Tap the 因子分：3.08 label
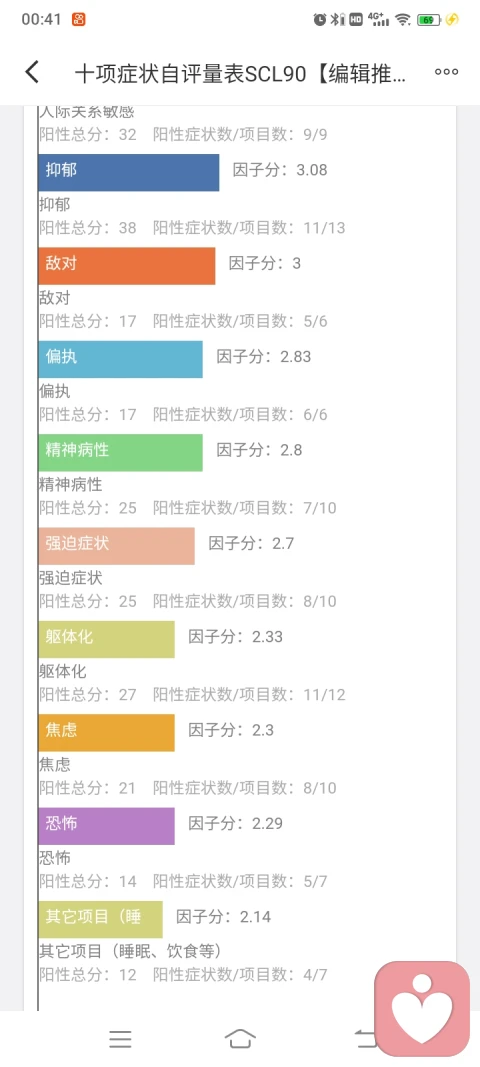 tap(280, 169)
